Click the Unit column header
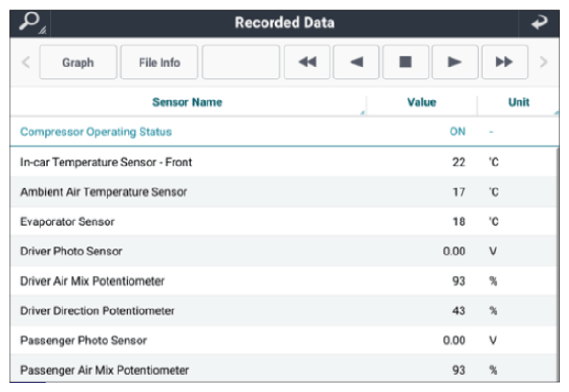This screenshot has height=392, width=569. click(x=519, y=102)
